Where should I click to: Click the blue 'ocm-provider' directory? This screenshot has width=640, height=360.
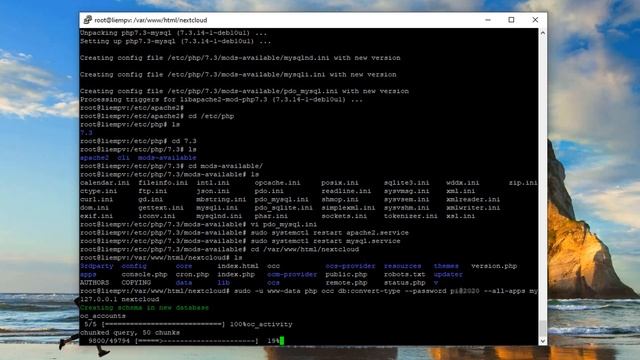click(x=292, y=274)
